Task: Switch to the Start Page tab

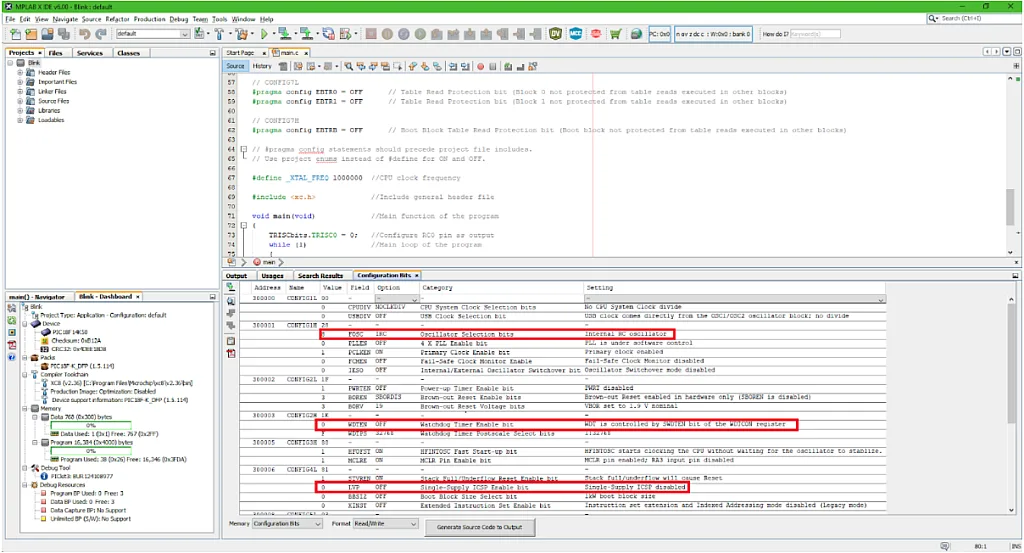Action: click(x=239, y=52)
